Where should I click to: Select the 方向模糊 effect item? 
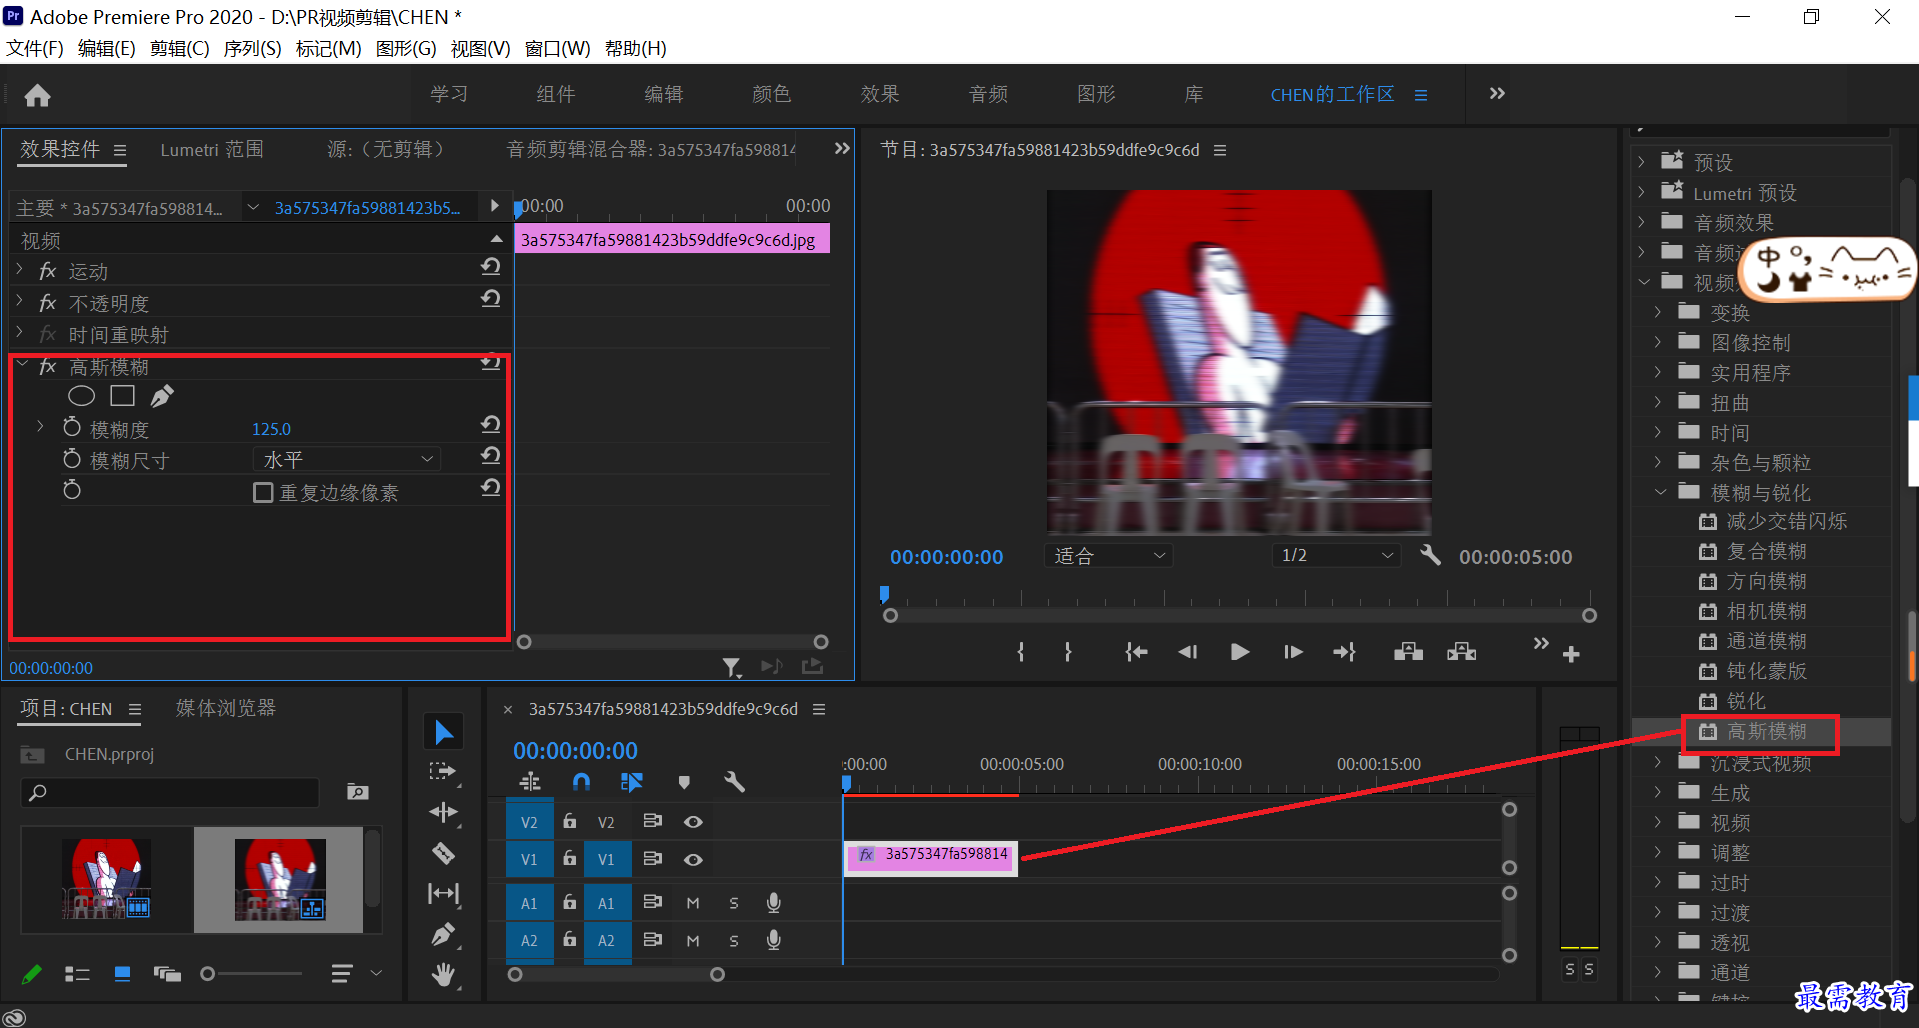1766,581
